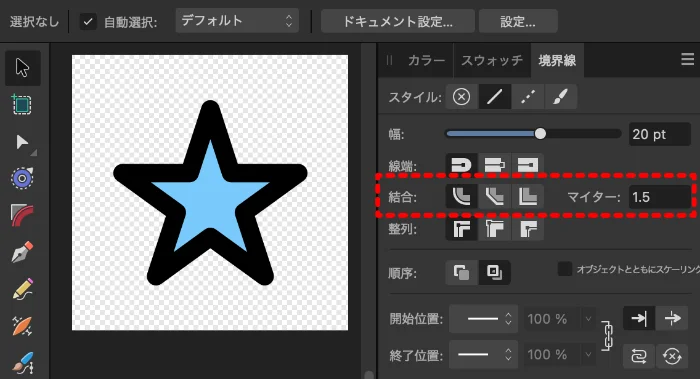Select the Node tool

point(21,143)
